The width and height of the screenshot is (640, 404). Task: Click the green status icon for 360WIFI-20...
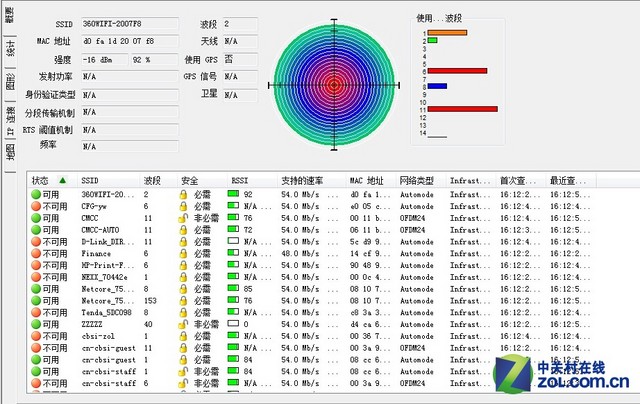[36, 195]
